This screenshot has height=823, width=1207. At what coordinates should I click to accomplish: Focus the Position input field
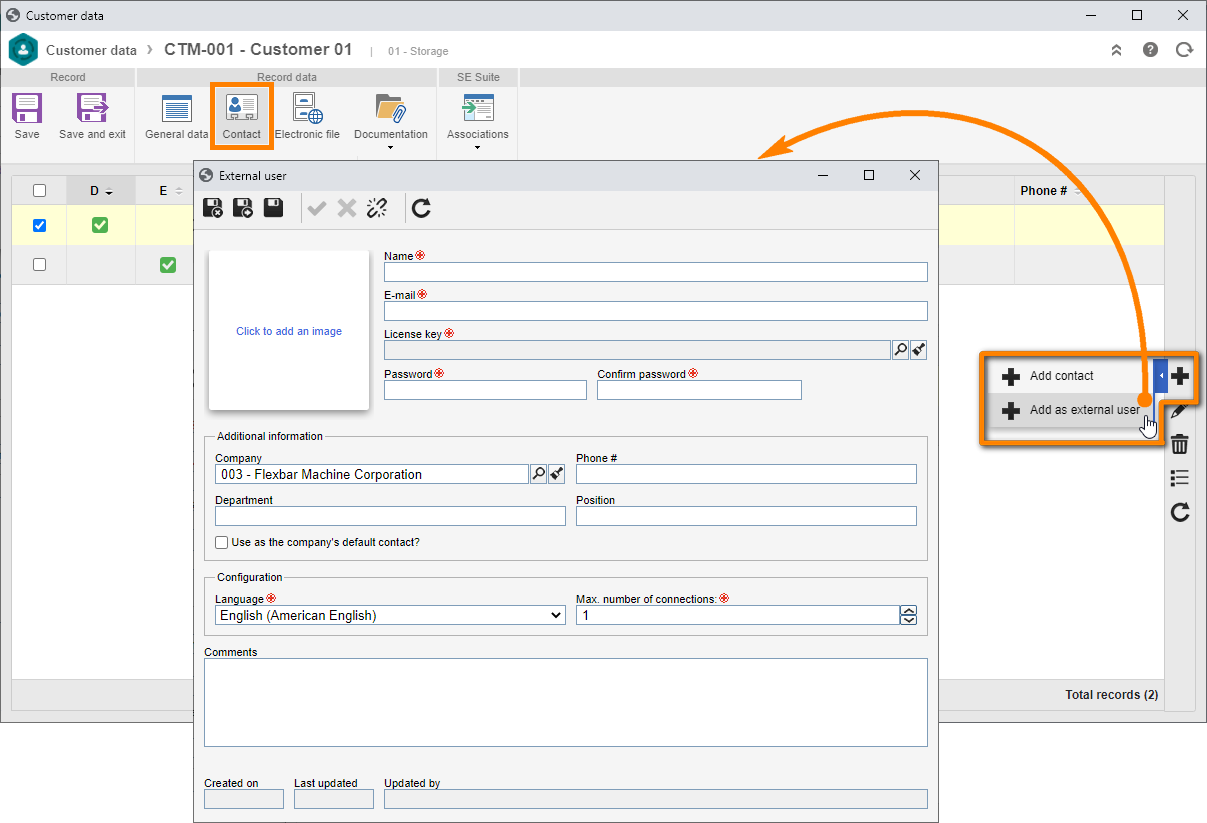[746, 516]
